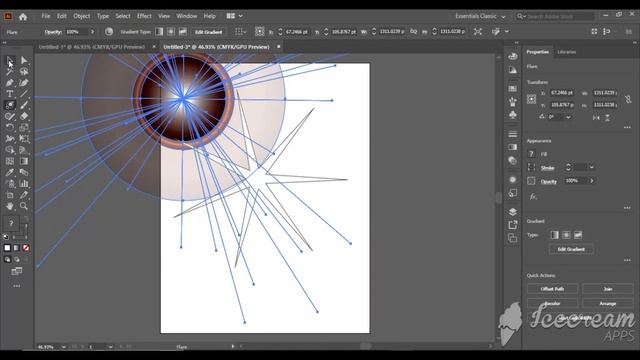This screenshot has width=640, height=360.
Task: Select the Eyedropper tool
Action: point(9,173)
